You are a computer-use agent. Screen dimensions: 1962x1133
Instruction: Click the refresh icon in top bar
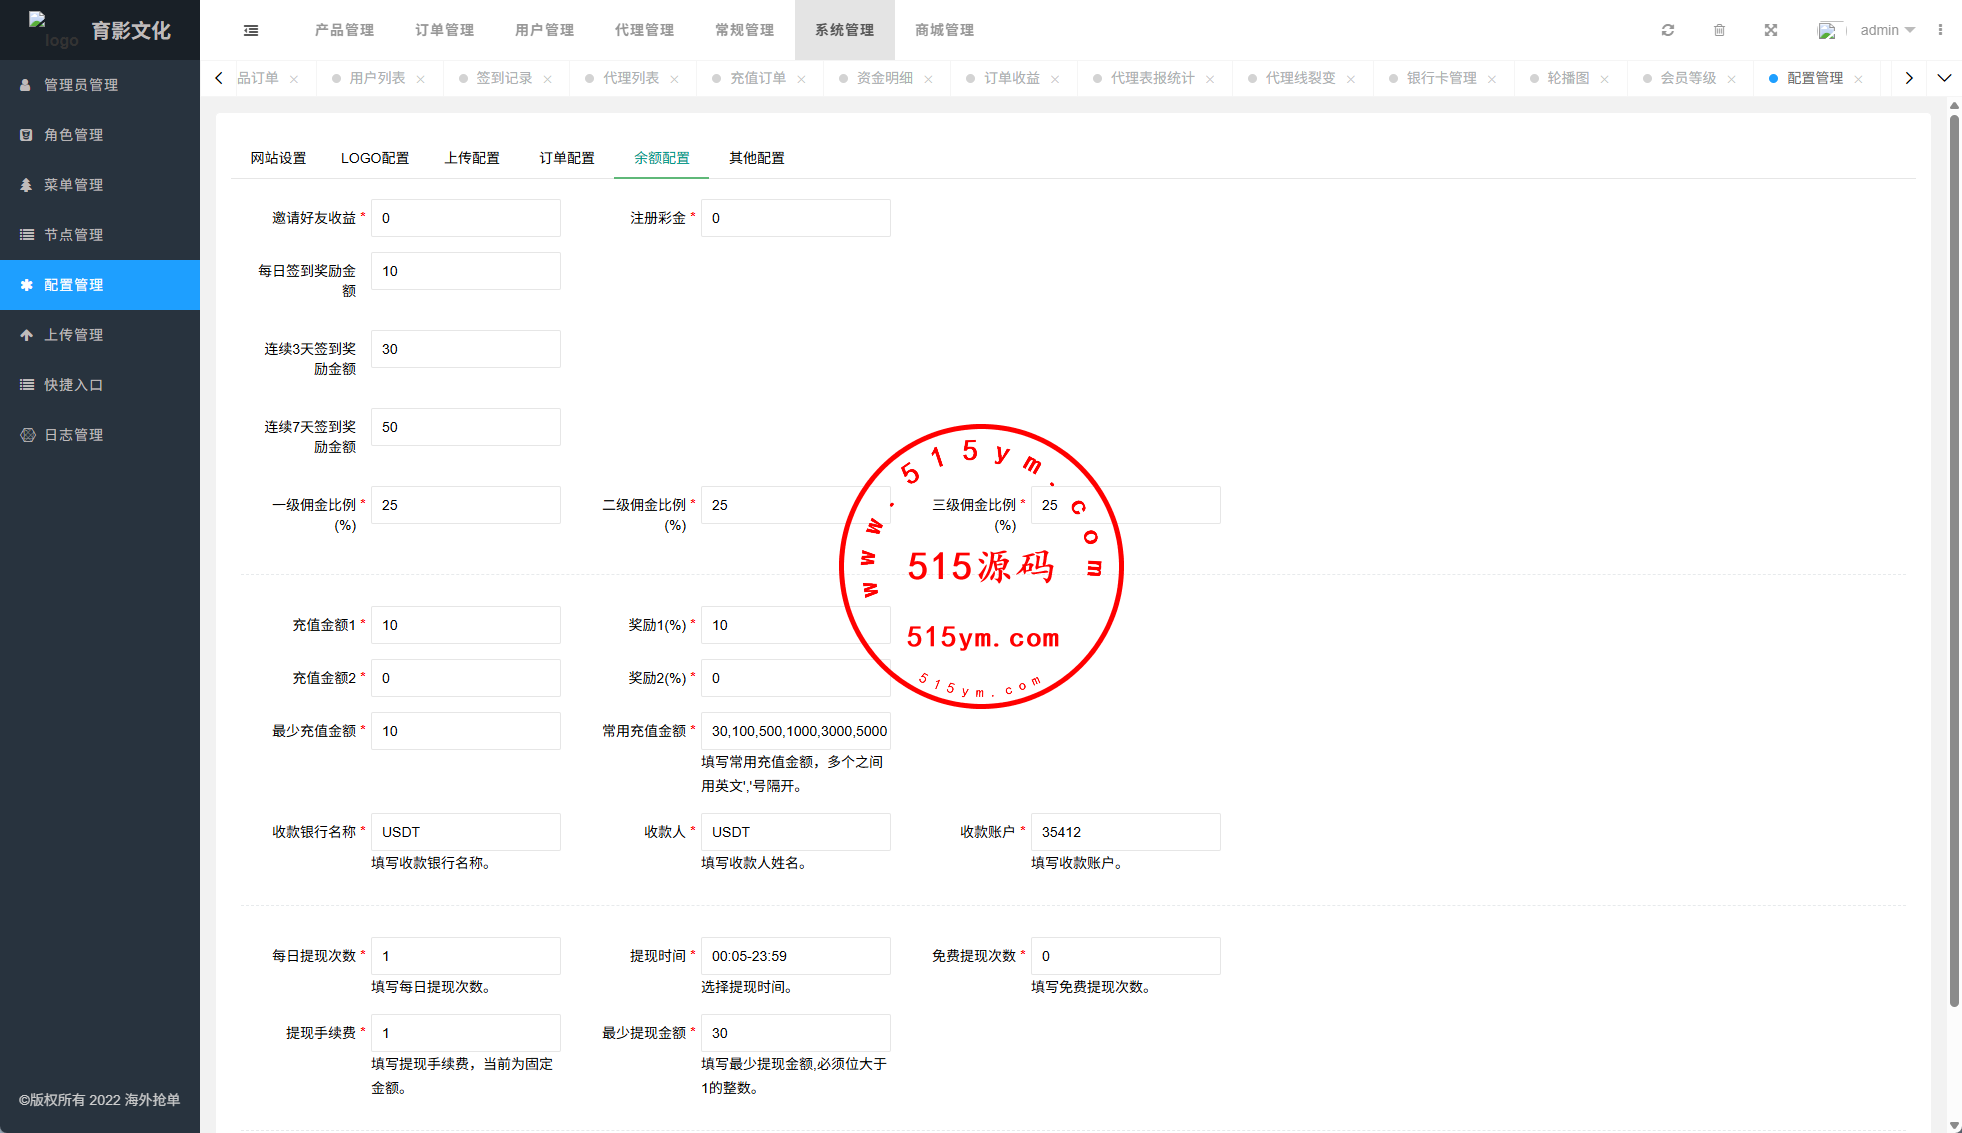1668,30
